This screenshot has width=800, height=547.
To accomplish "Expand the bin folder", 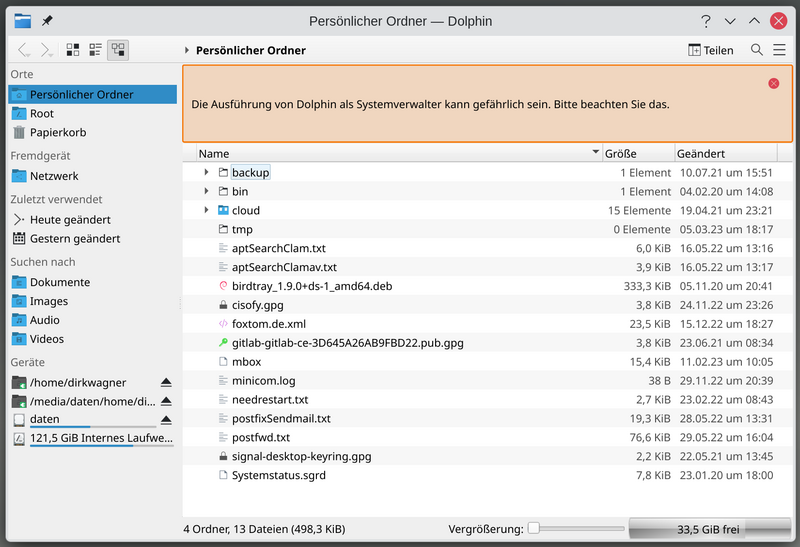I will coord(206,191).
